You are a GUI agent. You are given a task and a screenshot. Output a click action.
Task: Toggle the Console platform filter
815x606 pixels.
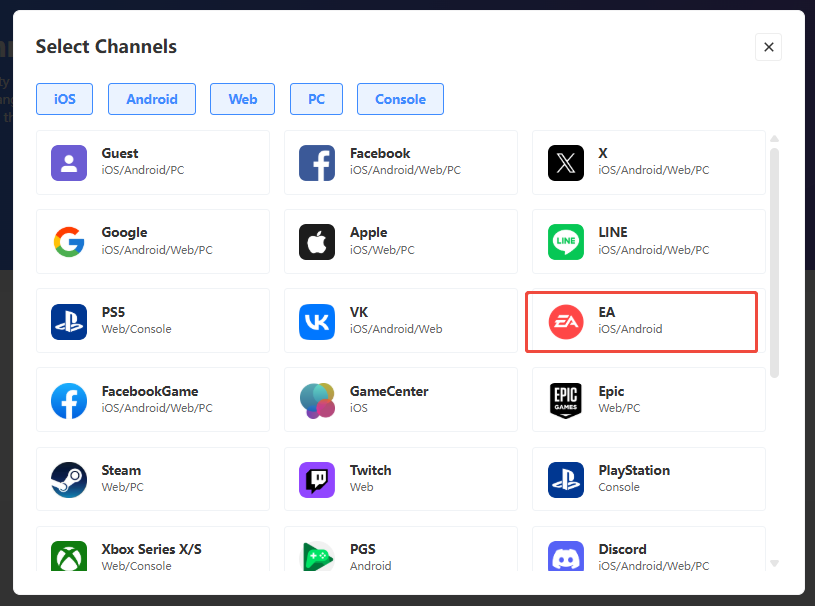click(400, 99)
